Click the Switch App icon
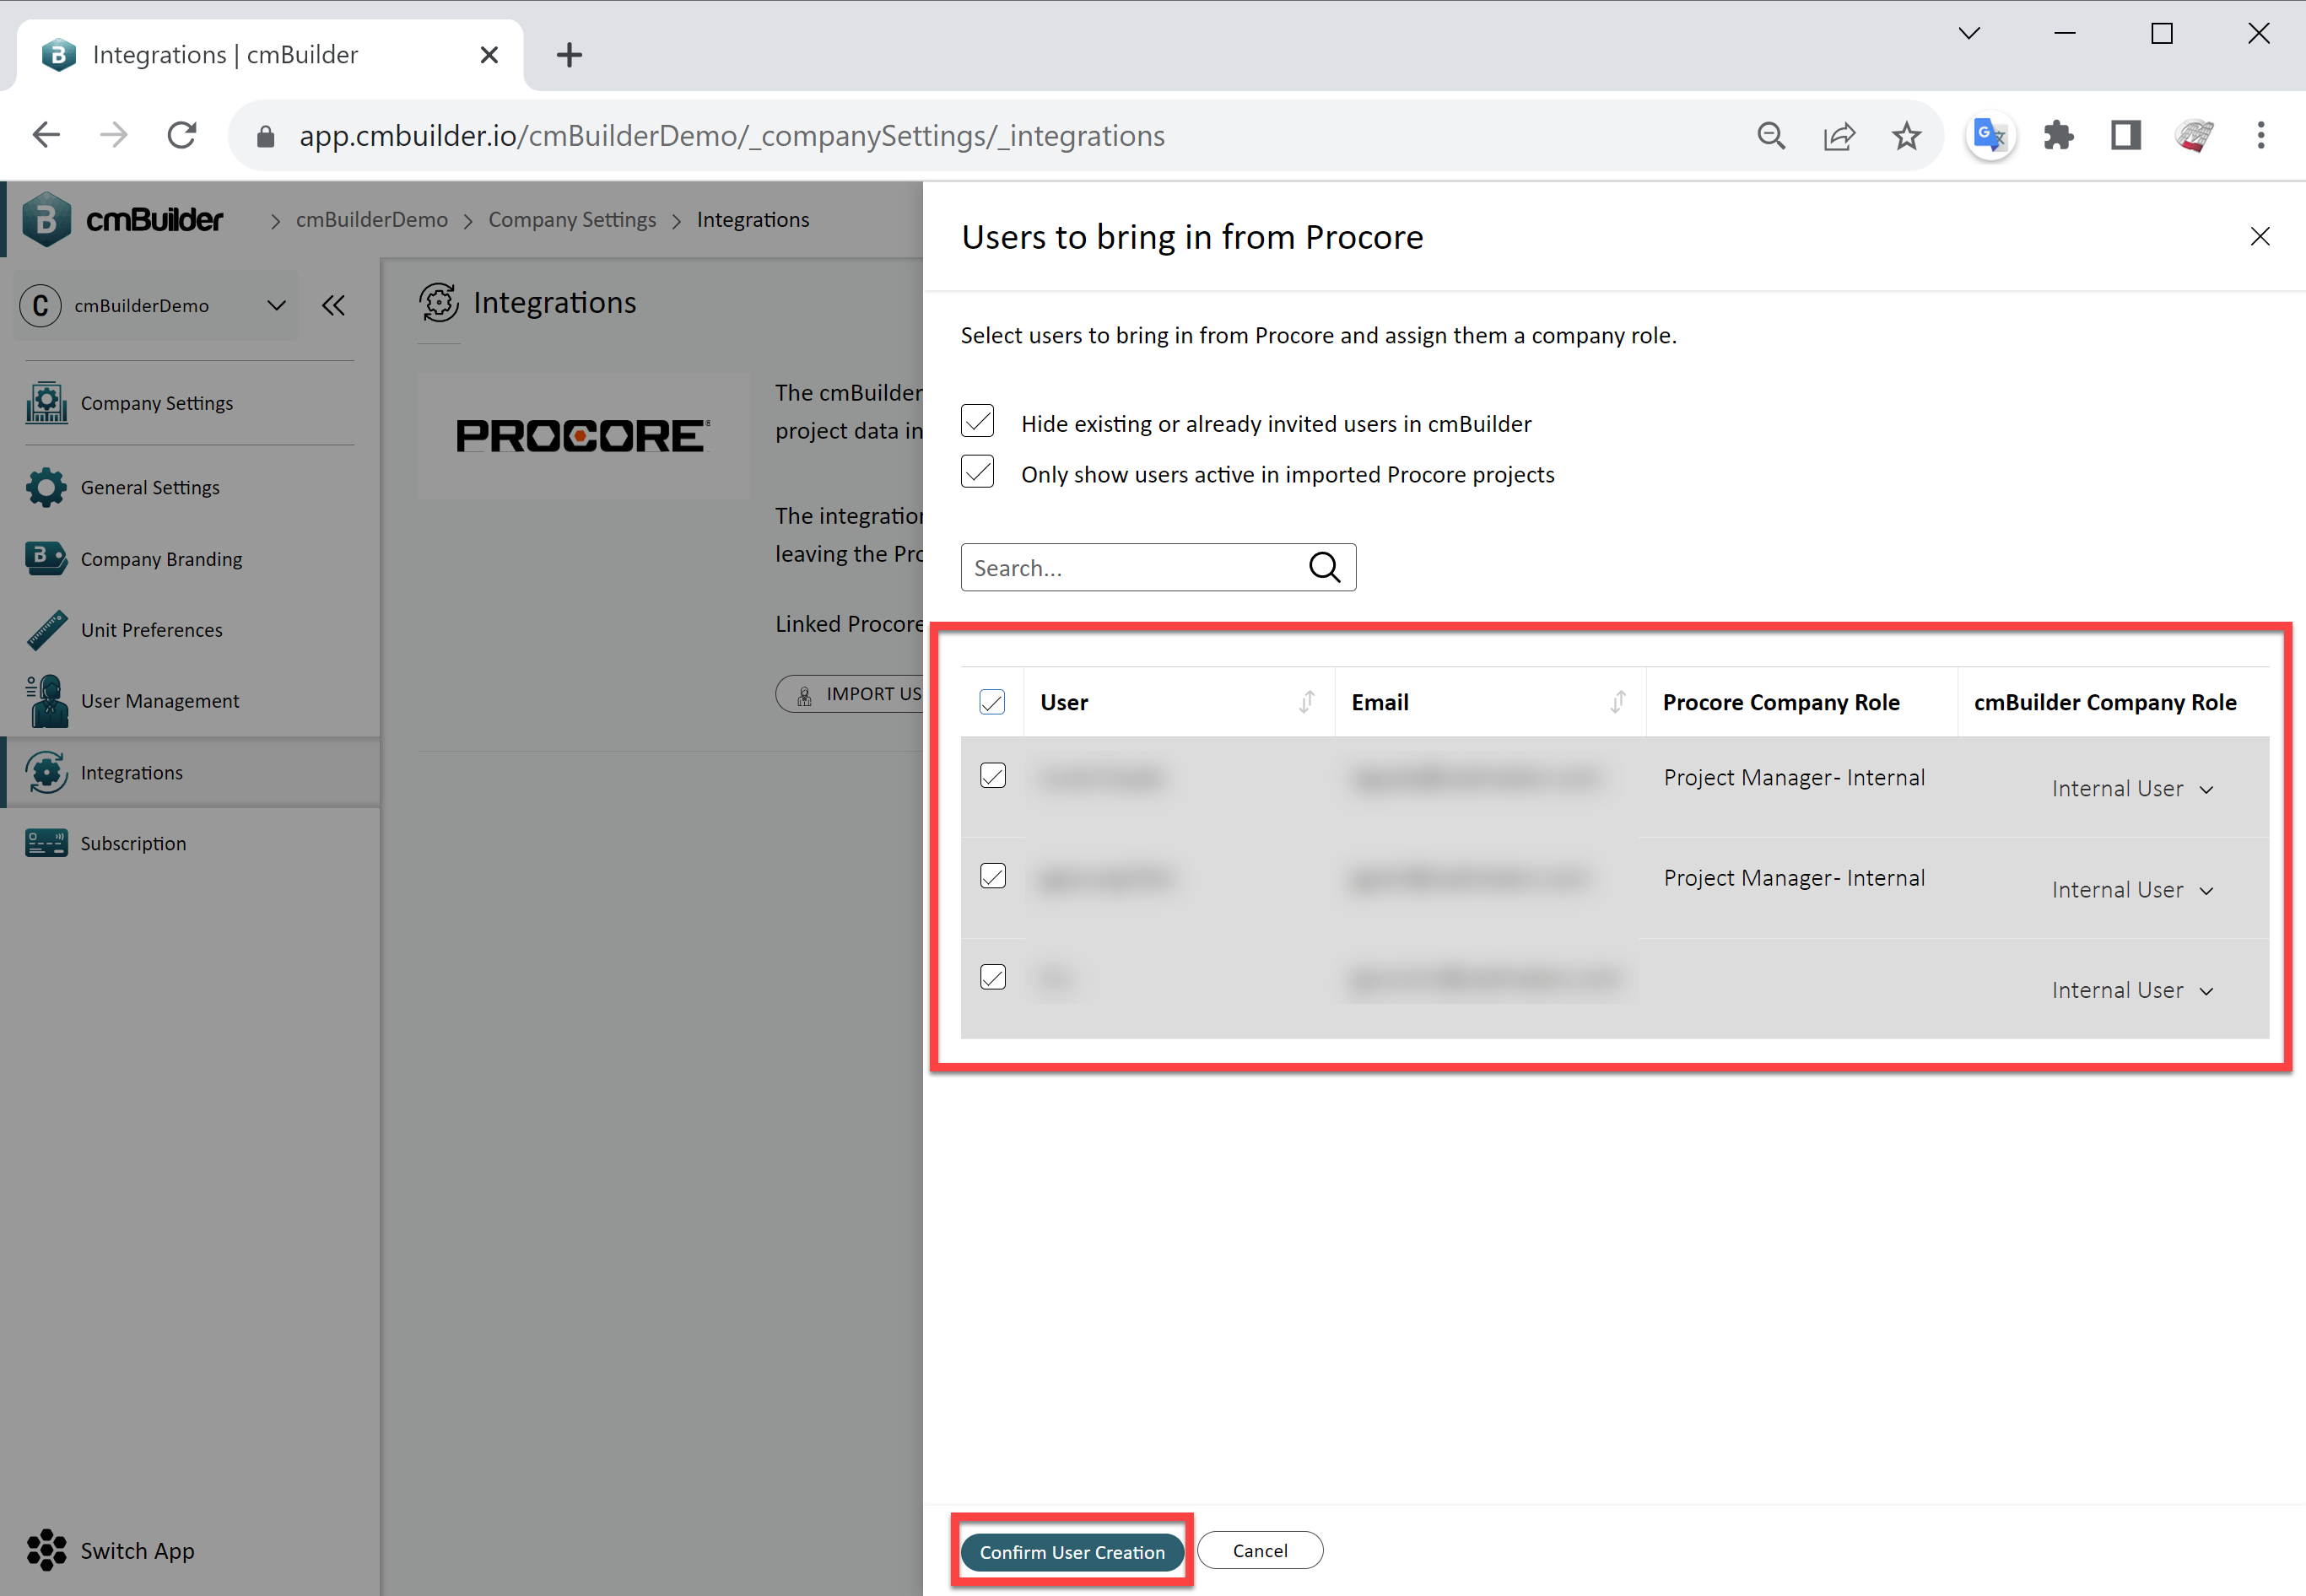 [46, 1549]
